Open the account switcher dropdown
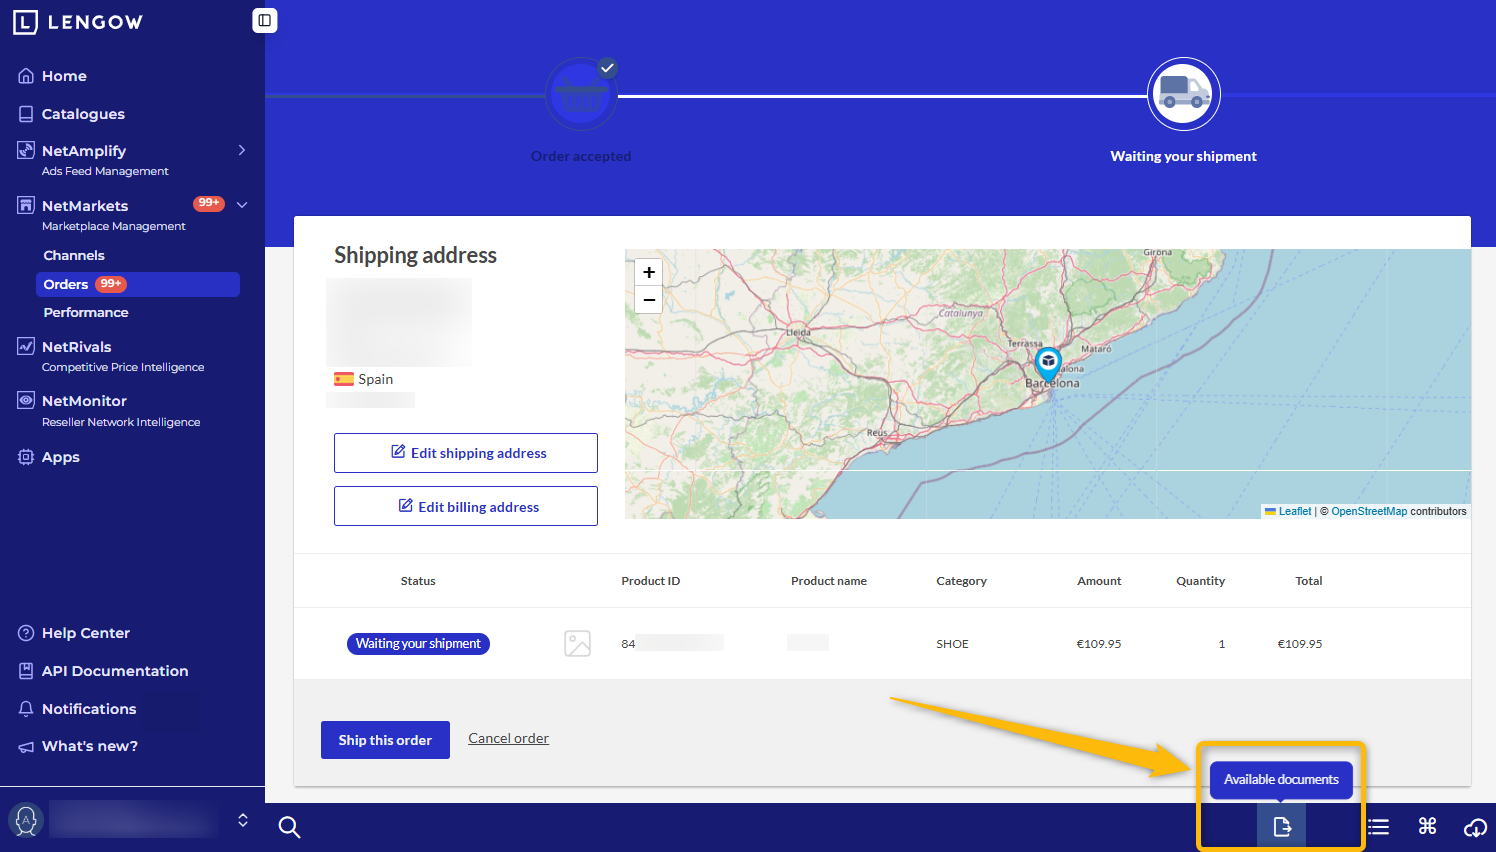 click(242, 820)
